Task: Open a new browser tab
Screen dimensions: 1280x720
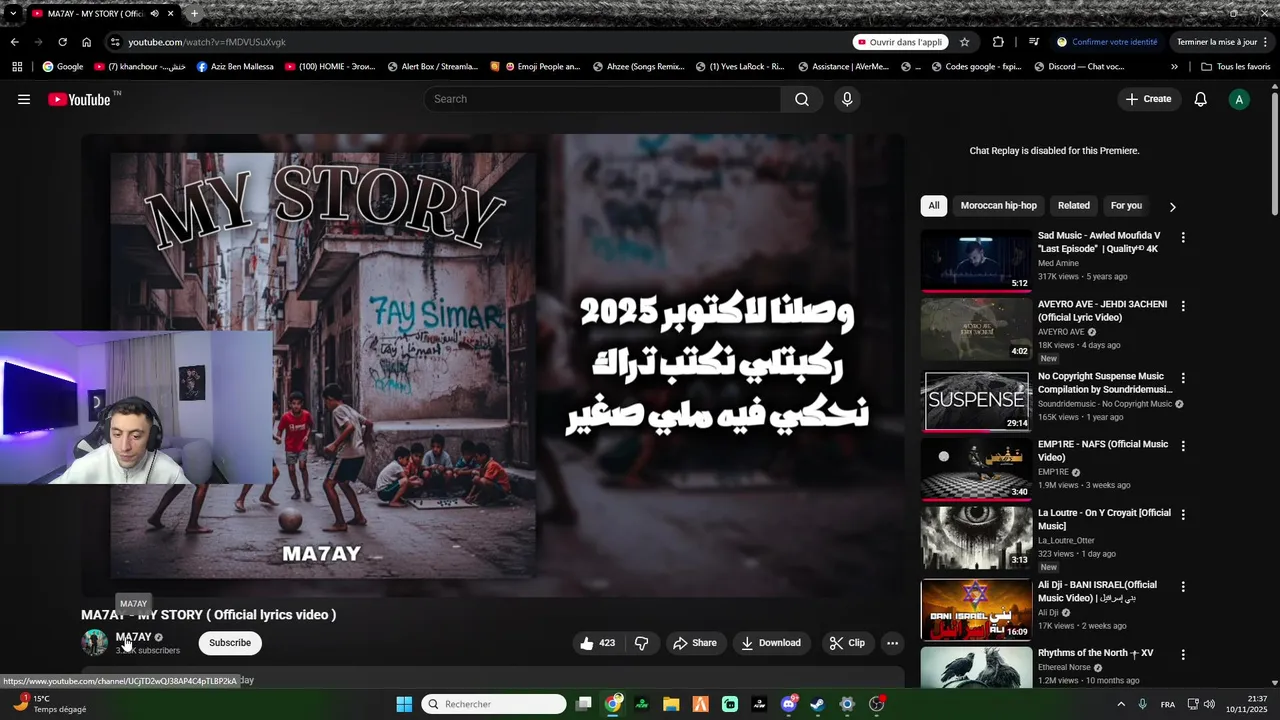Action: point(194,14)
